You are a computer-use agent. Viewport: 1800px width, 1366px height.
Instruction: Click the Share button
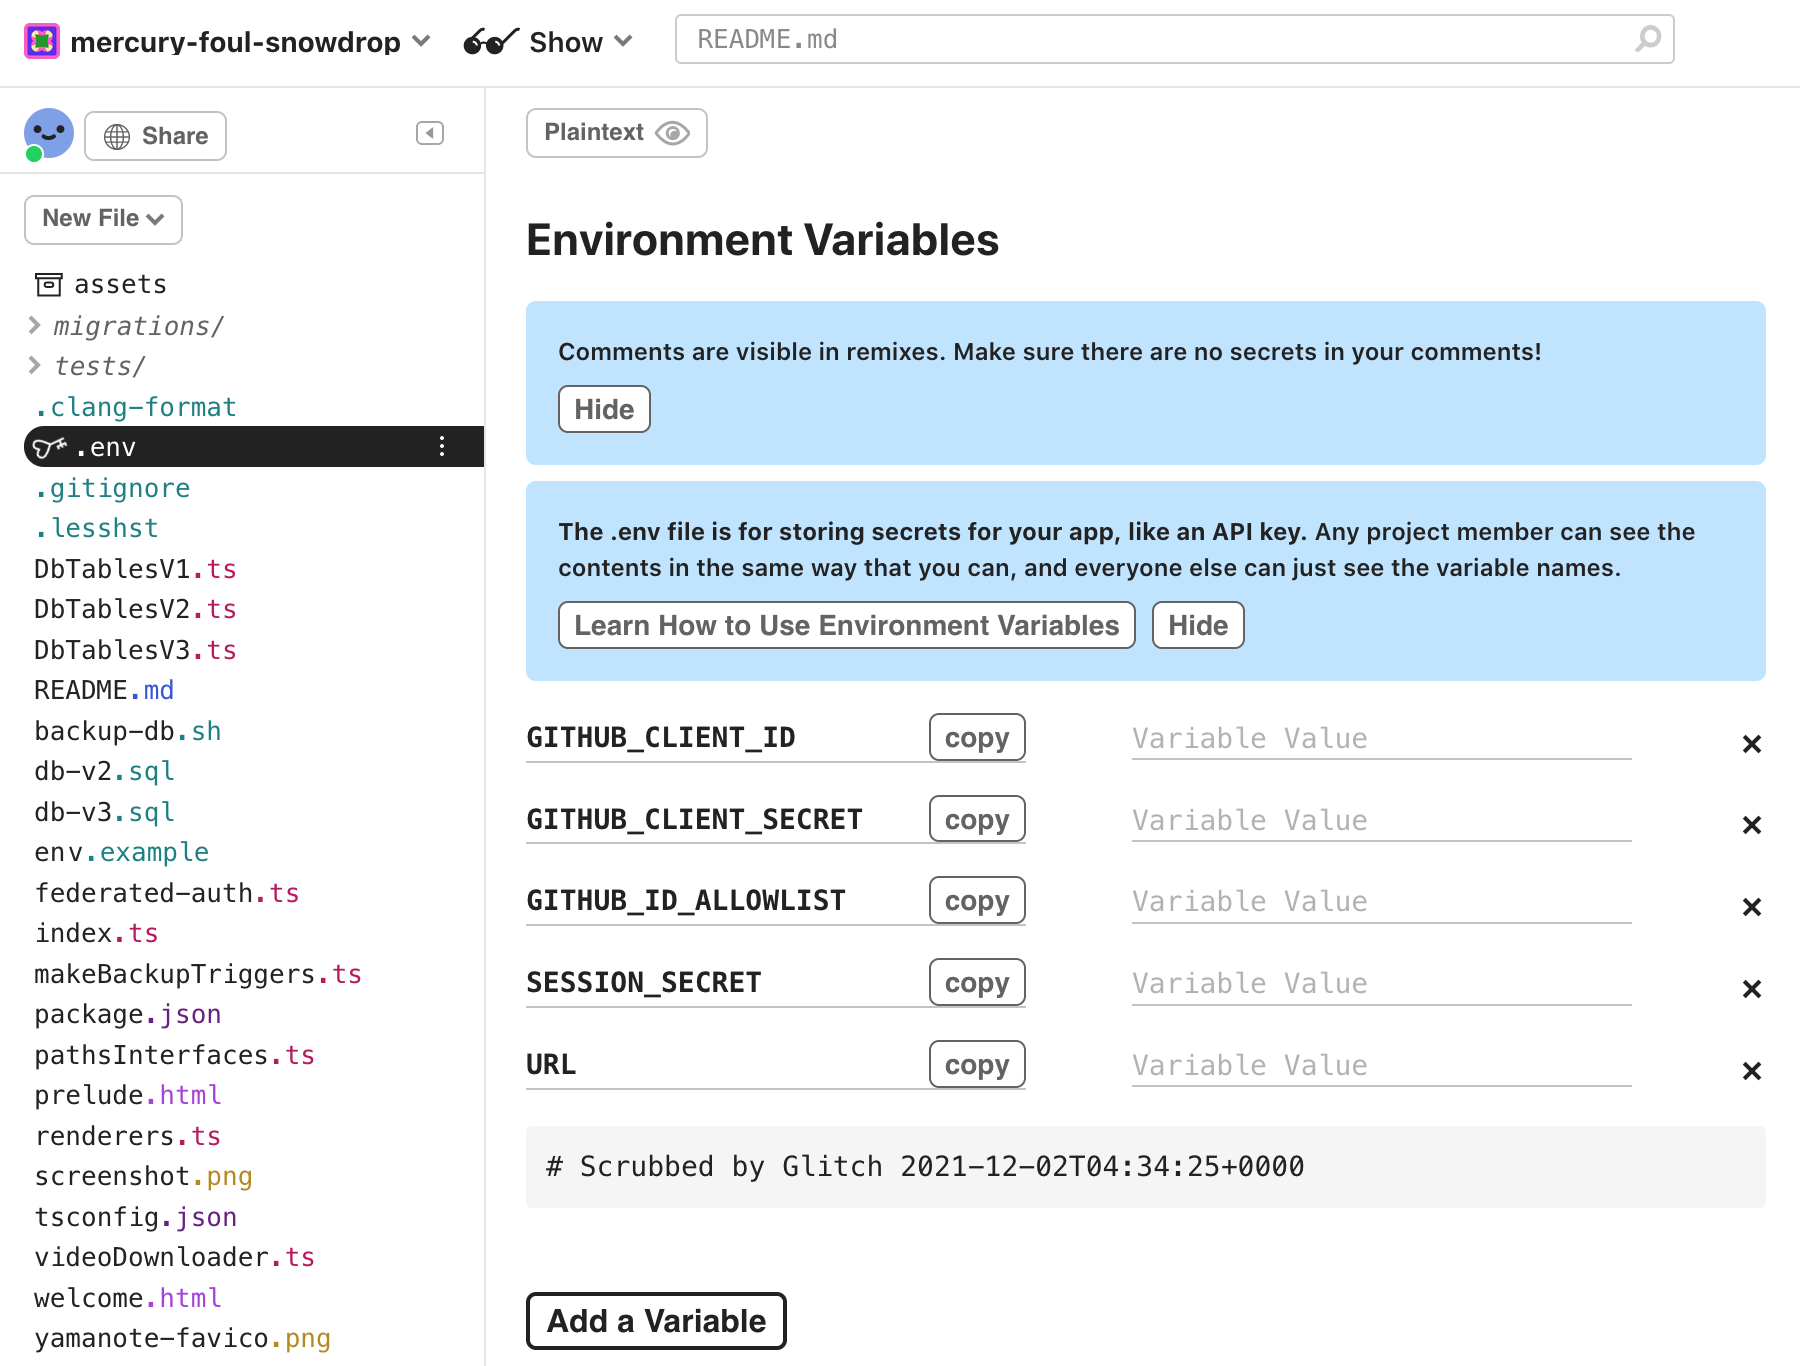pyautogui.click(x=155, y=136)
